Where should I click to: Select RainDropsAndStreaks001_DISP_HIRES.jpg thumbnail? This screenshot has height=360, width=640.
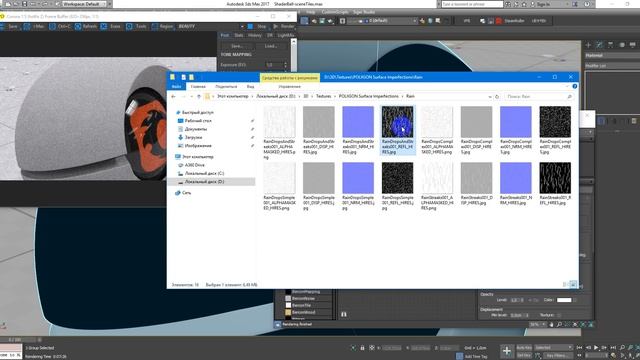[x=319, y=122]
